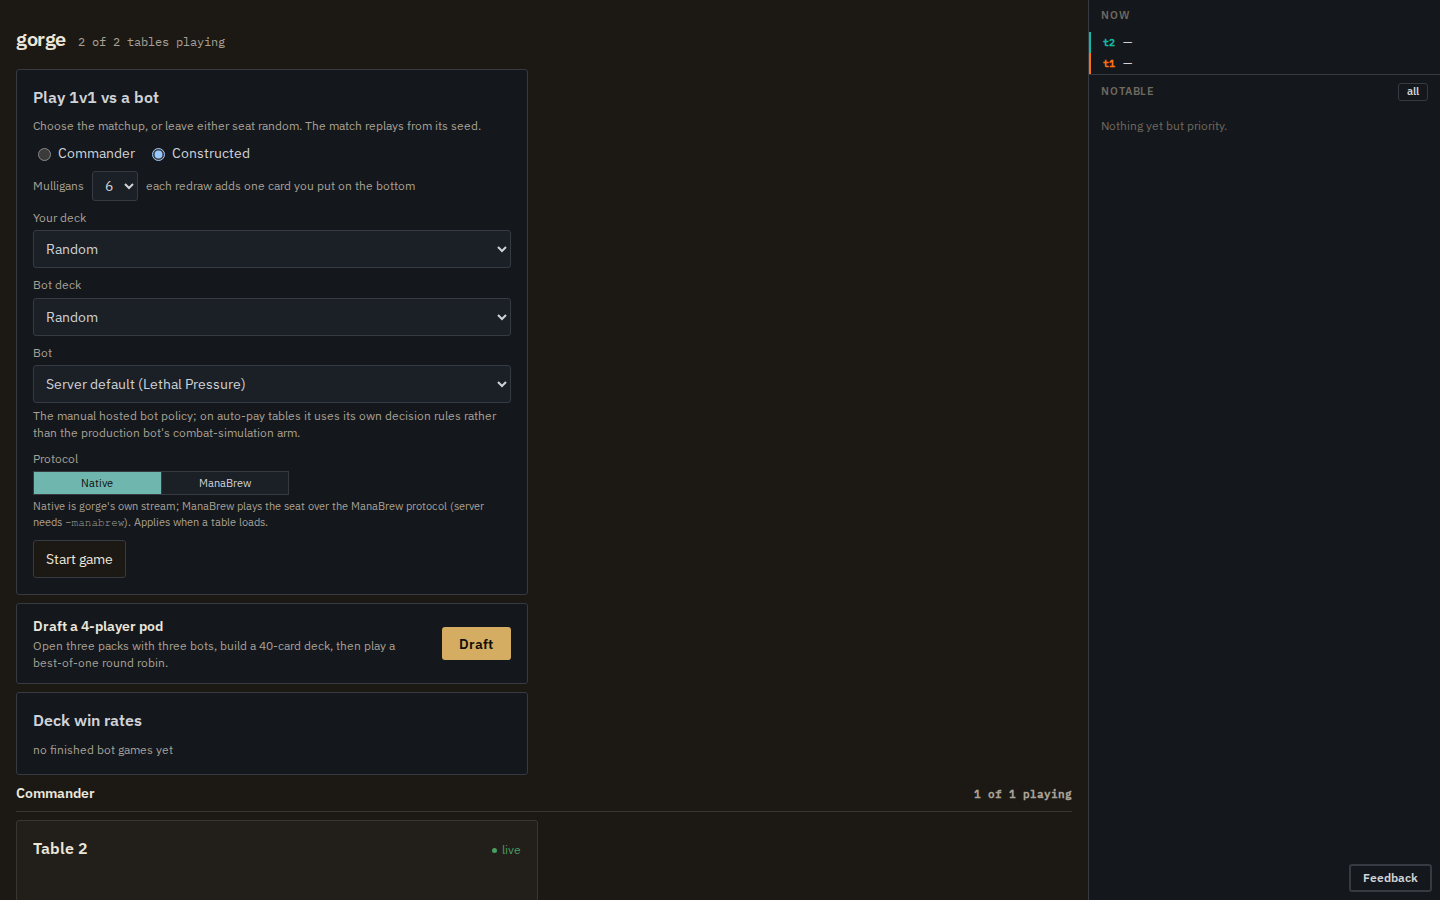Viewport: 1440px width, 900px height.
Task: Click the live status indicator on Table 2
Action: 506,850
